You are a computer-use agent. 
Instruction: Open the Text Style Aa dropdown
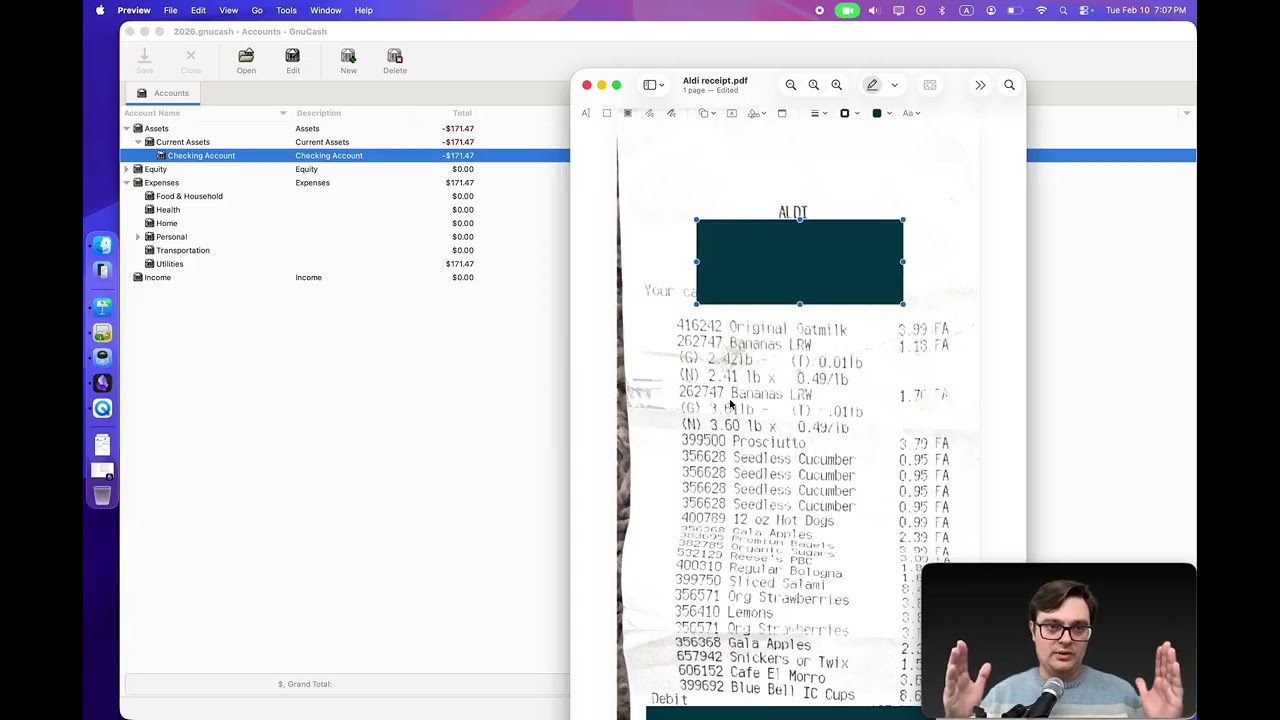point(911,113)
